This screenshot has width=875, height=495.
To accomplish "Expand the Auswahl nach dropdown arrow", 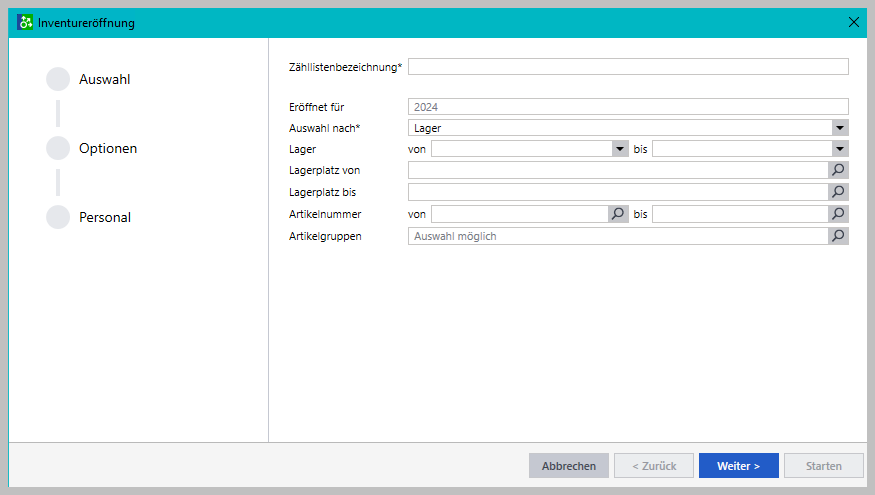I will click(x=840, y=128).
